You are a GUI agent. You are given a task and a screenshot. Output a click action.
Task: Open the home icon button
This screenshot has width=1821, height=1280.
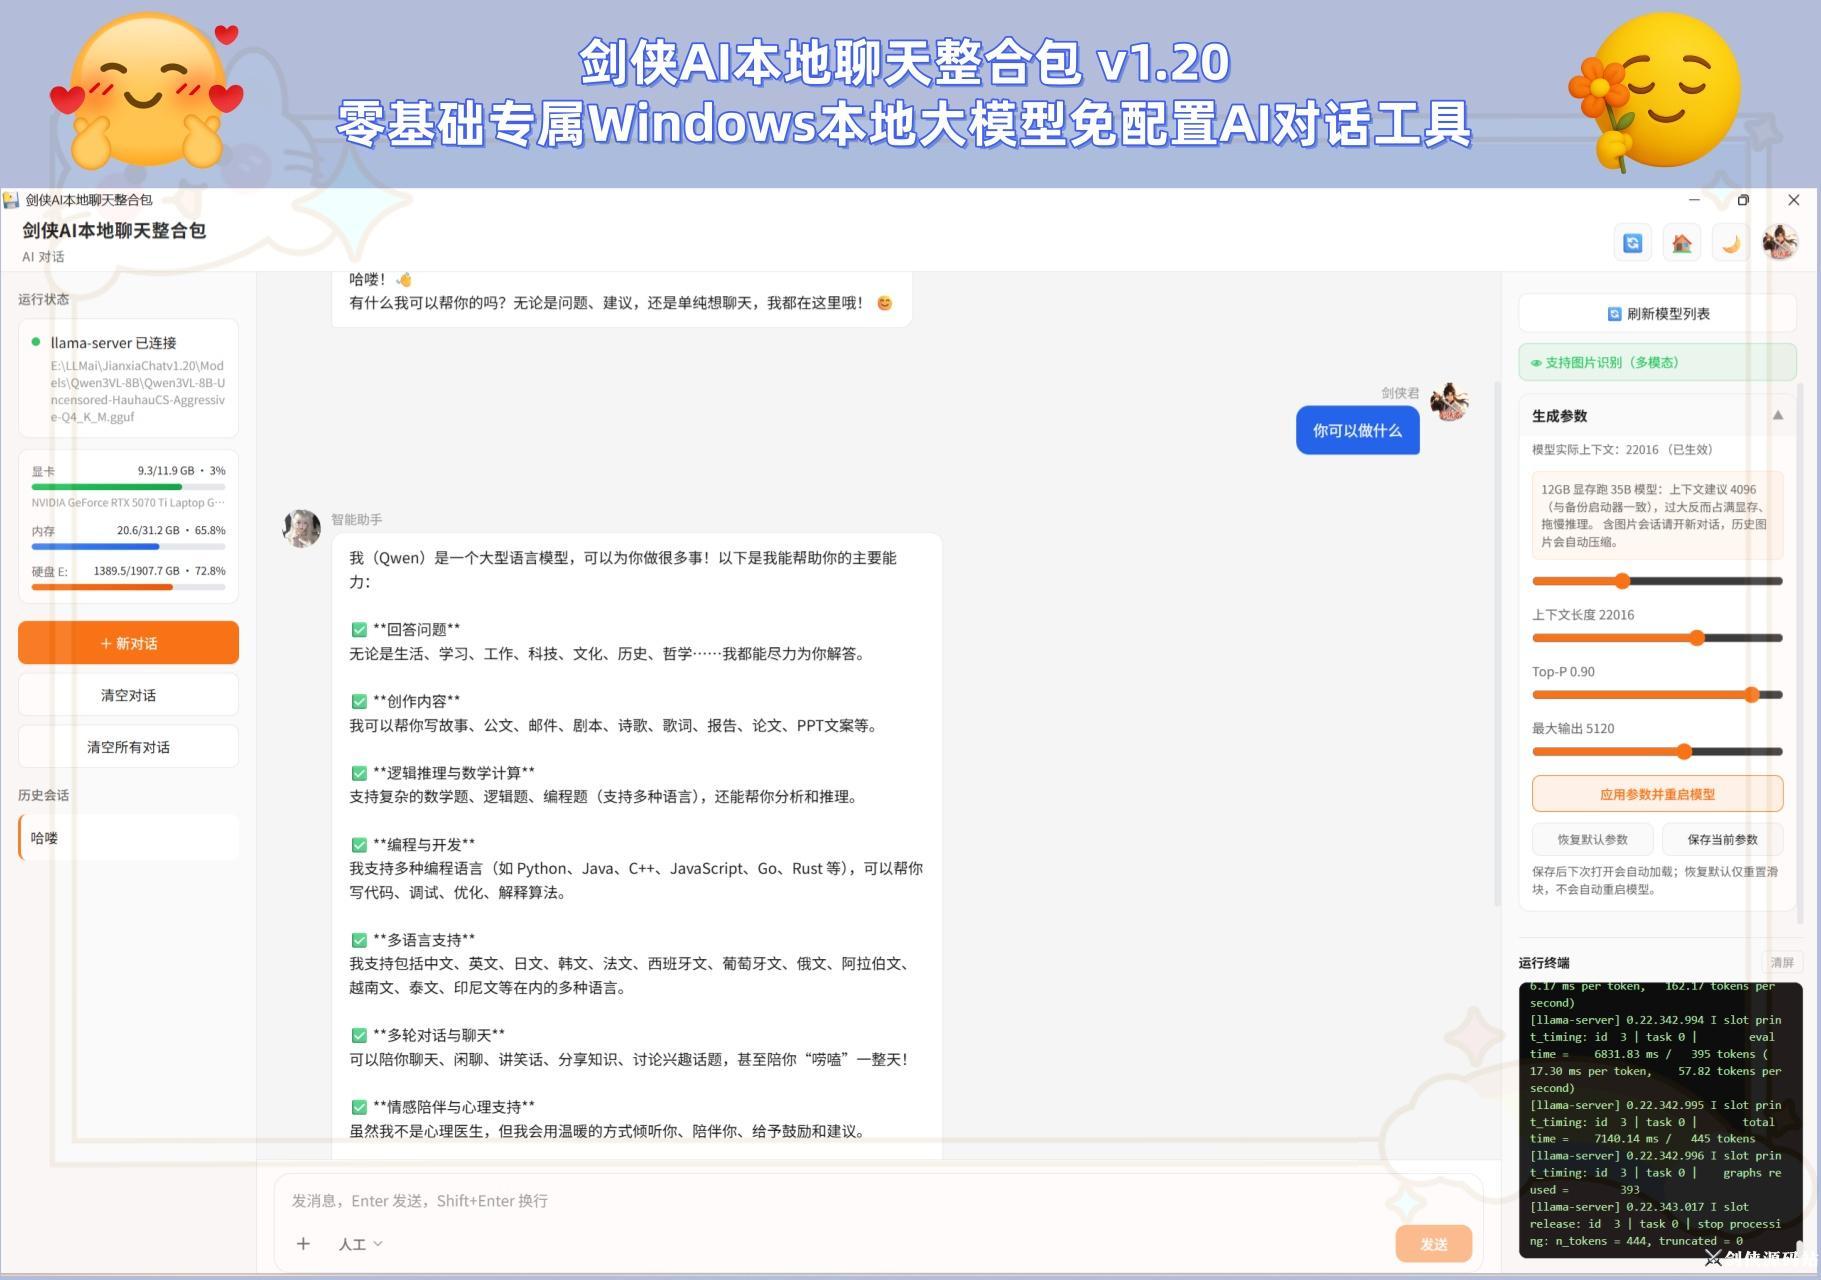tap(1681, 243)
